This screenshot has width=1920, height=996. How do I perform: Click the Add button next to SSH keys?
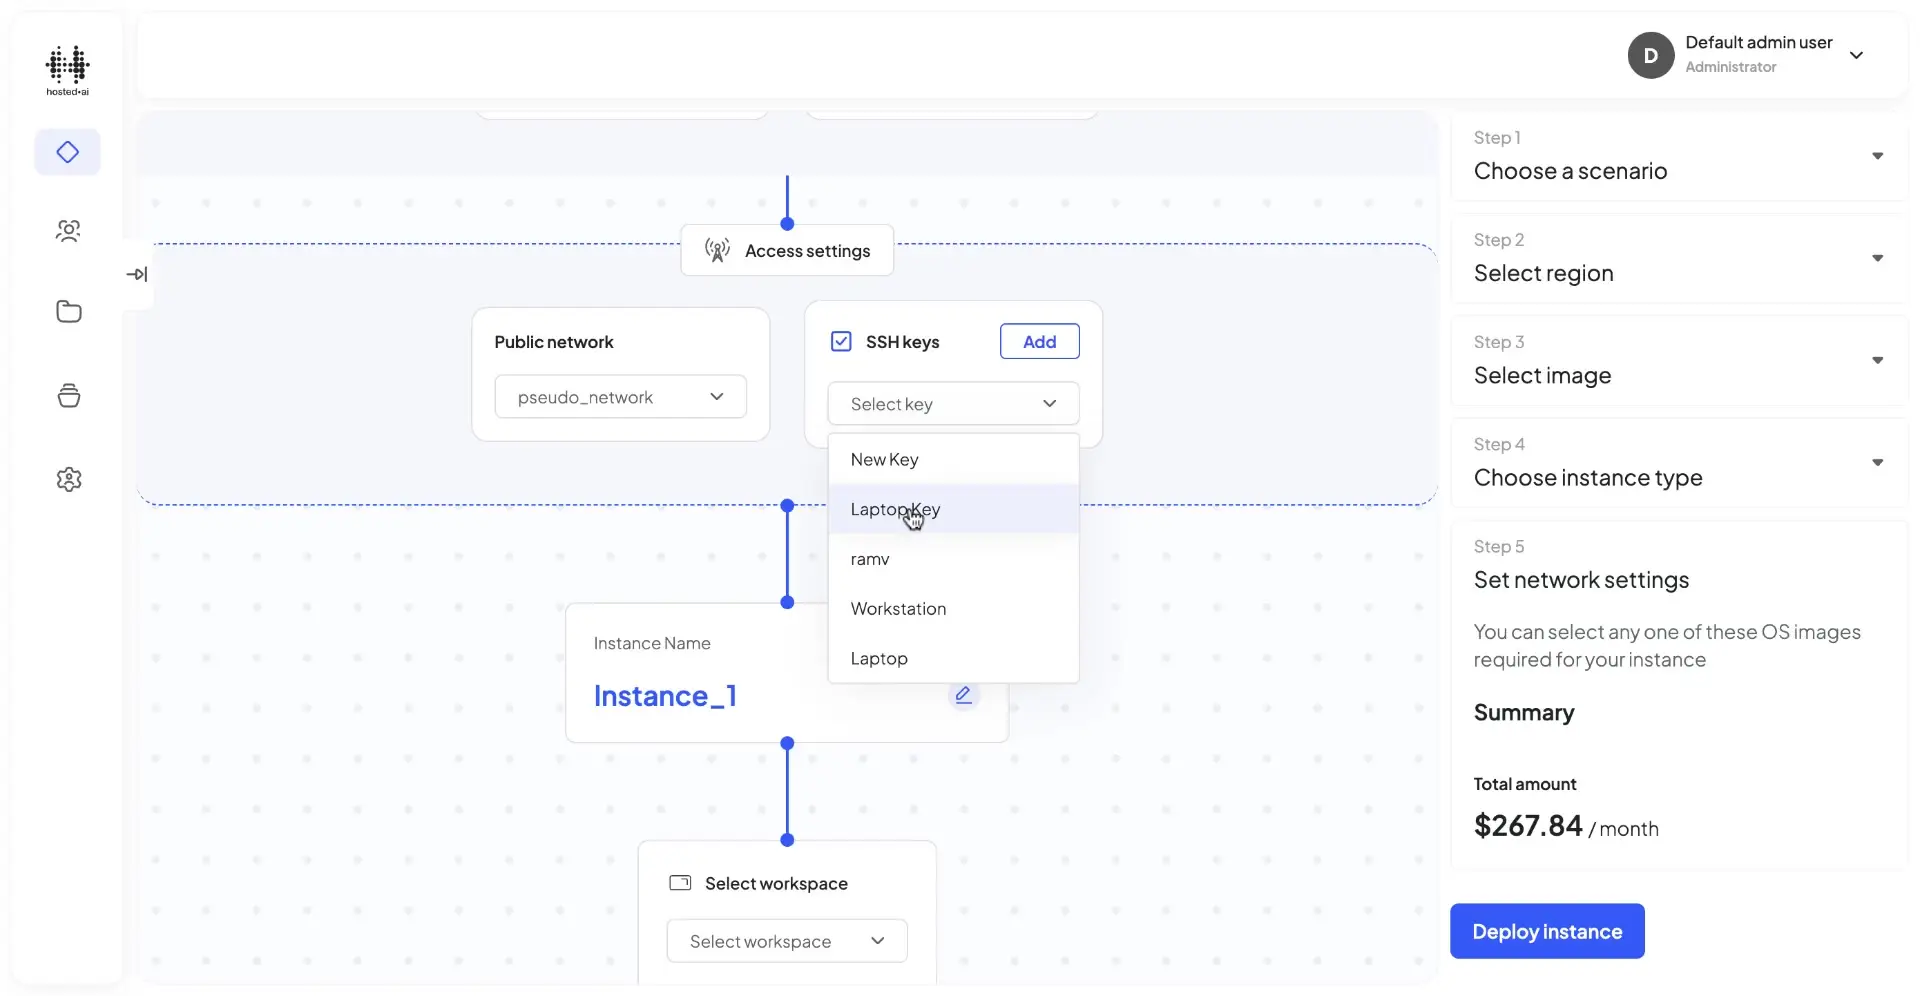coord(1039,341)
